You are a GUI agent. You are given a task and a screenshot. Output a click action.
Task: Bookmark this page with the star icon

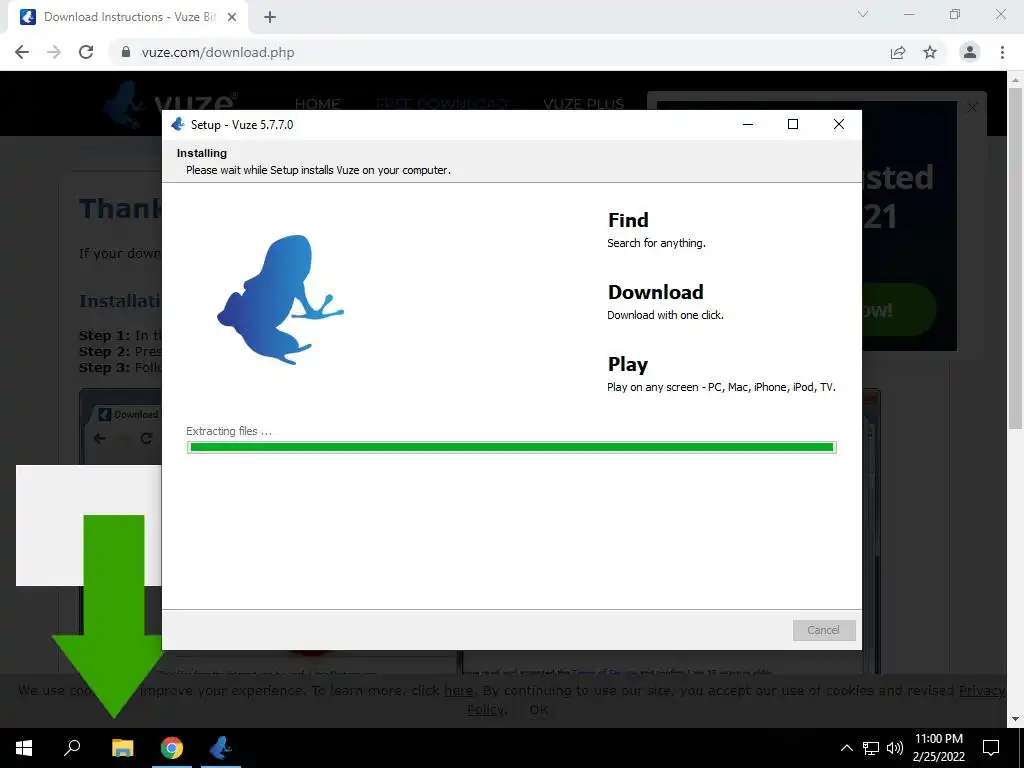point(930,52)
